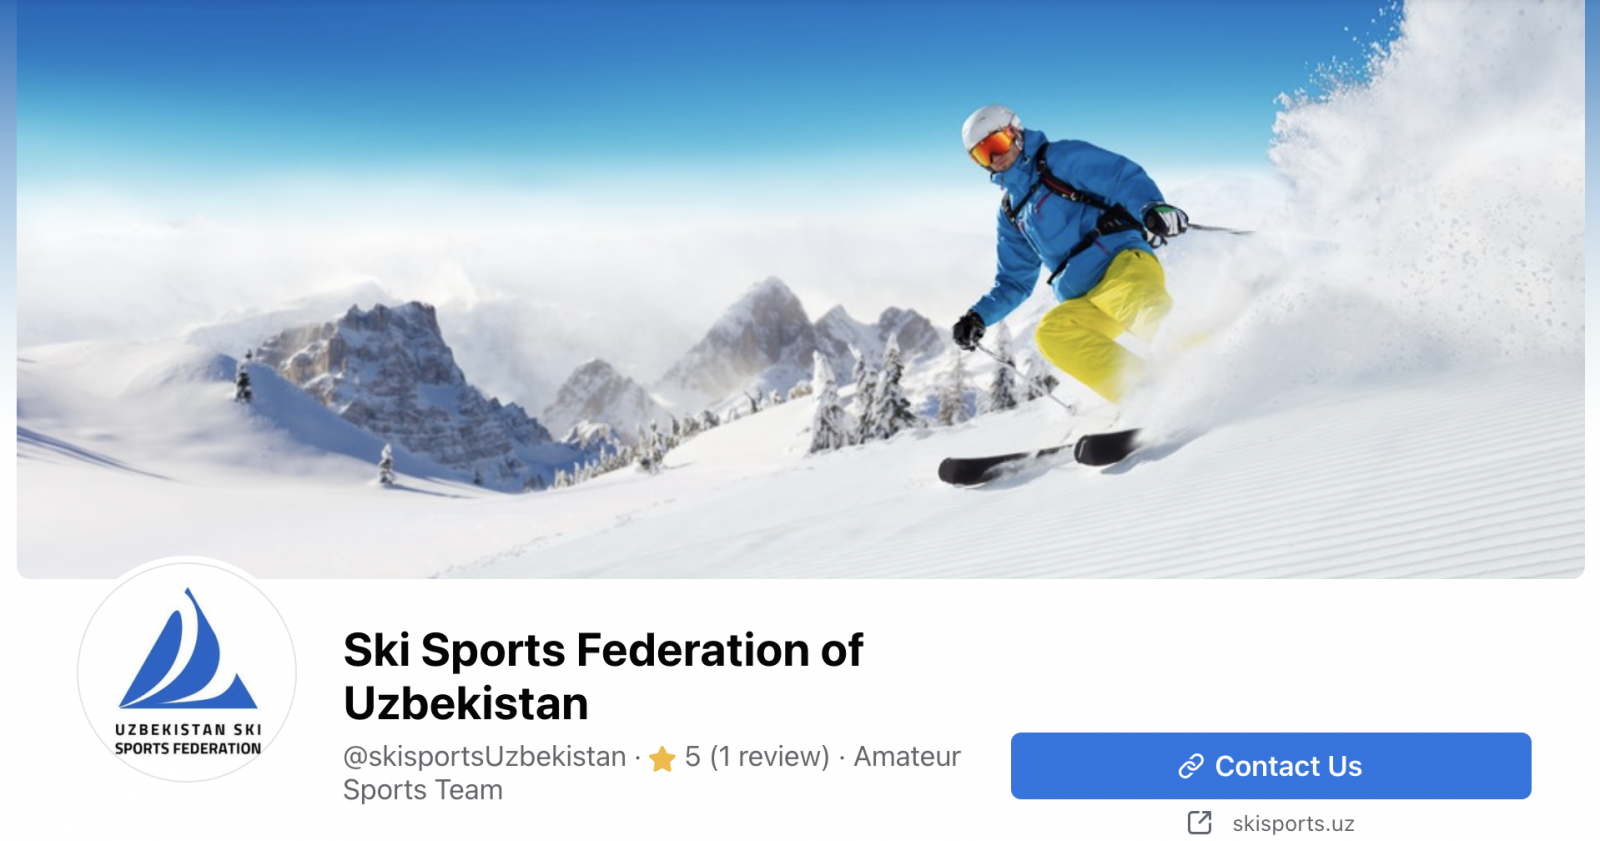The height and width of the screenshot is (841, 1600).
Task: Select the Amateur Sports Team category link
Action: coord(652,773)
